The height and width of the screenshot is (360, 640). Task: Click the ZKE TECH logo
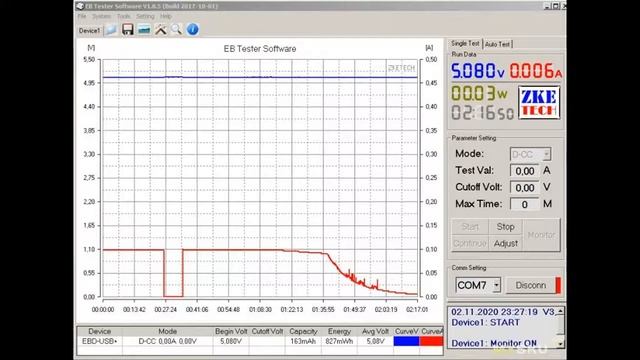tap(539, 103)
